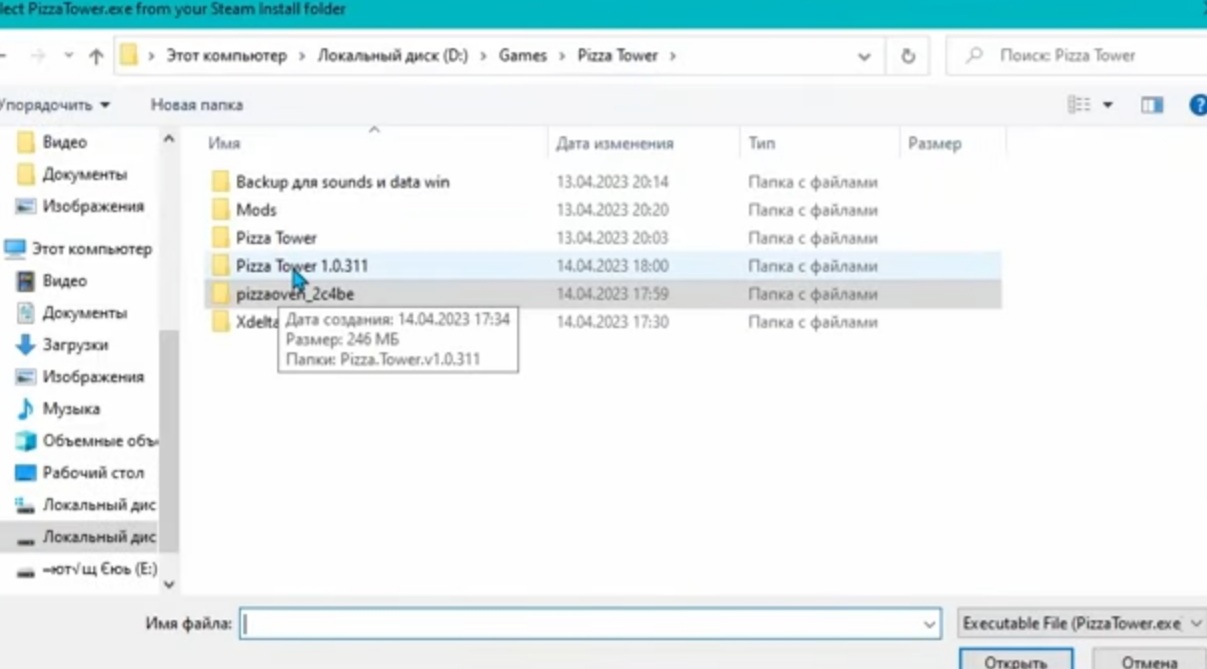Select Backup для sounds и data win folder

603,182
